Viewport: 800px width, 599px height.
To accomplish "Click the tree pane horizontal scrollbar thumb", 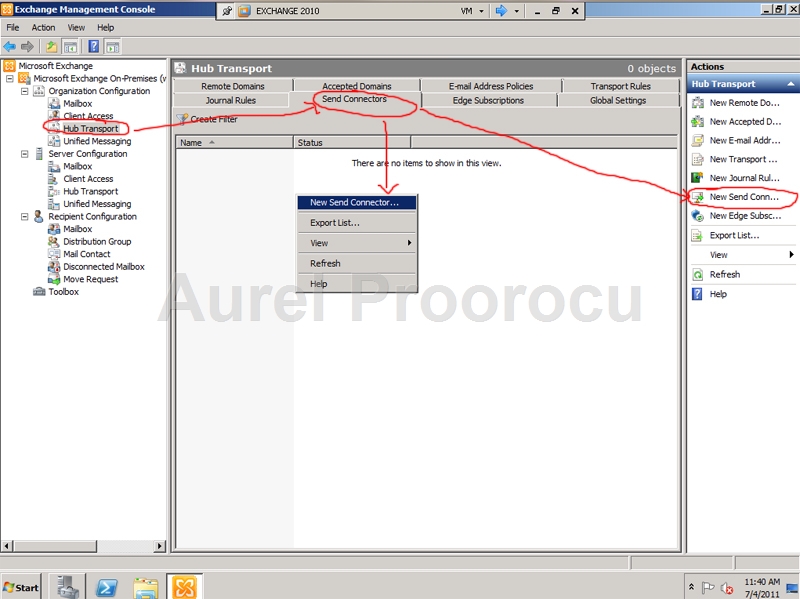I will (x=55, y=546).
